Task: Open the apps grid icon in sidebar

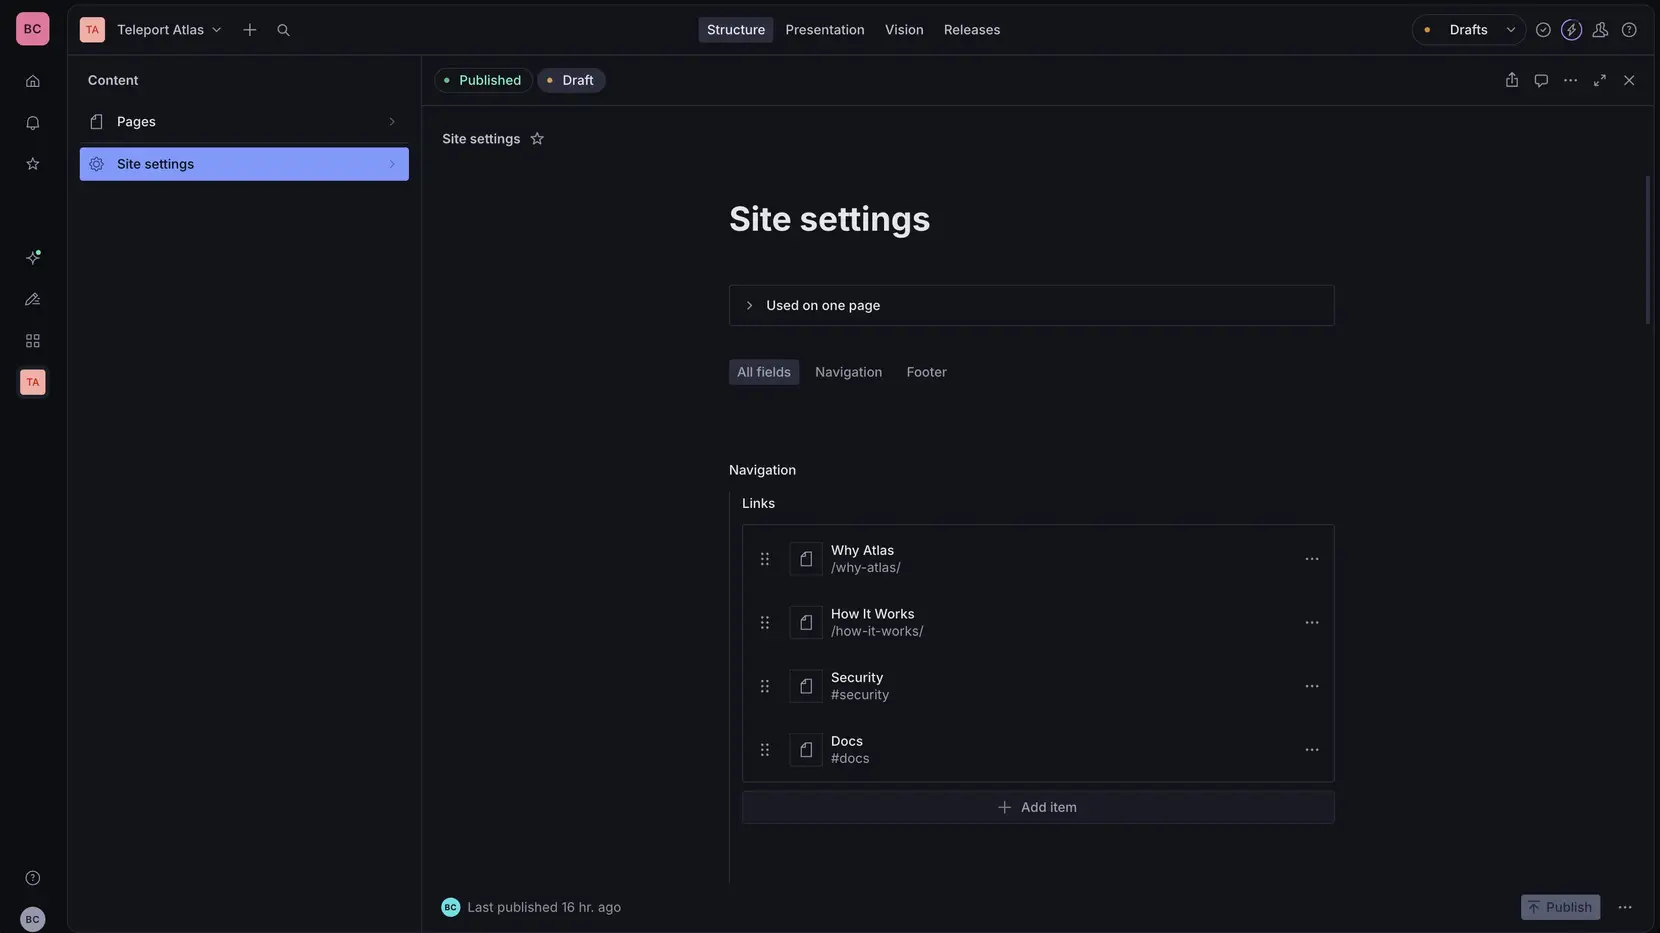Action: 33,341
